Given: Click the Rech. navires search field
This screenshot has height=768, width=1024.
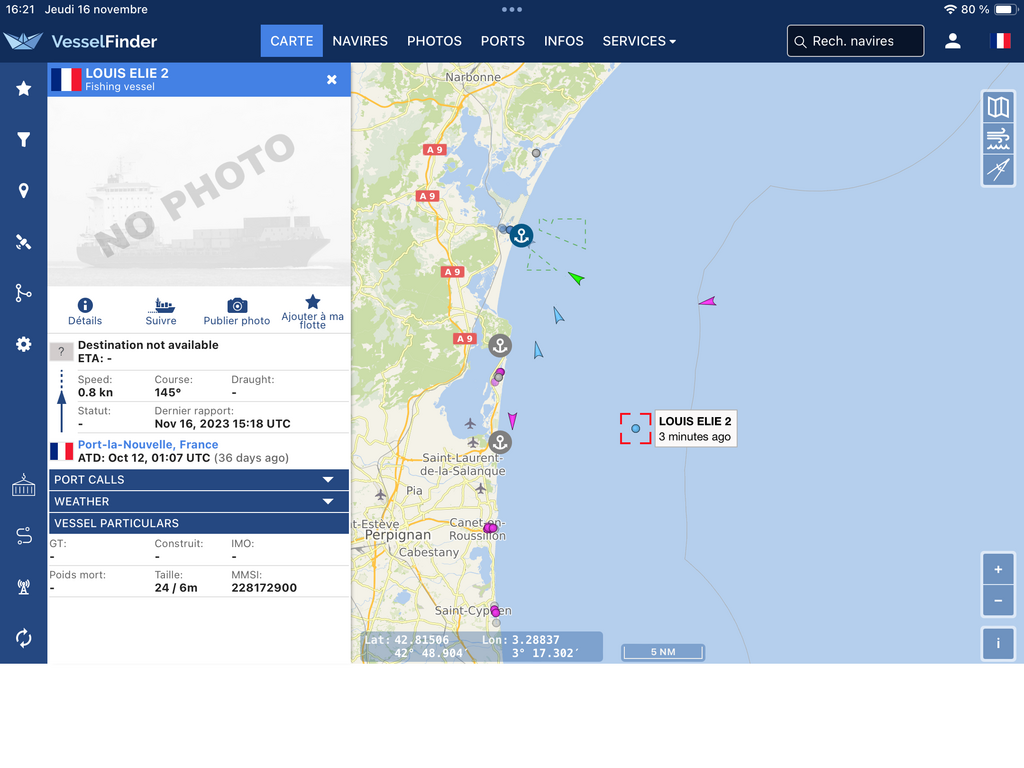Looking at the screenshot, I should (856, 41).
